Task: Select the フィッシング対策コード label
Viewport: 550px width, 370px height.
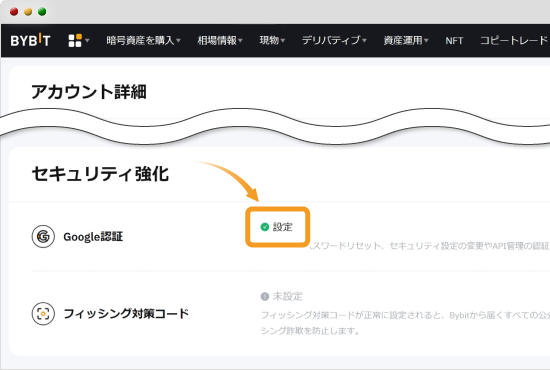Action: [126, 314]
